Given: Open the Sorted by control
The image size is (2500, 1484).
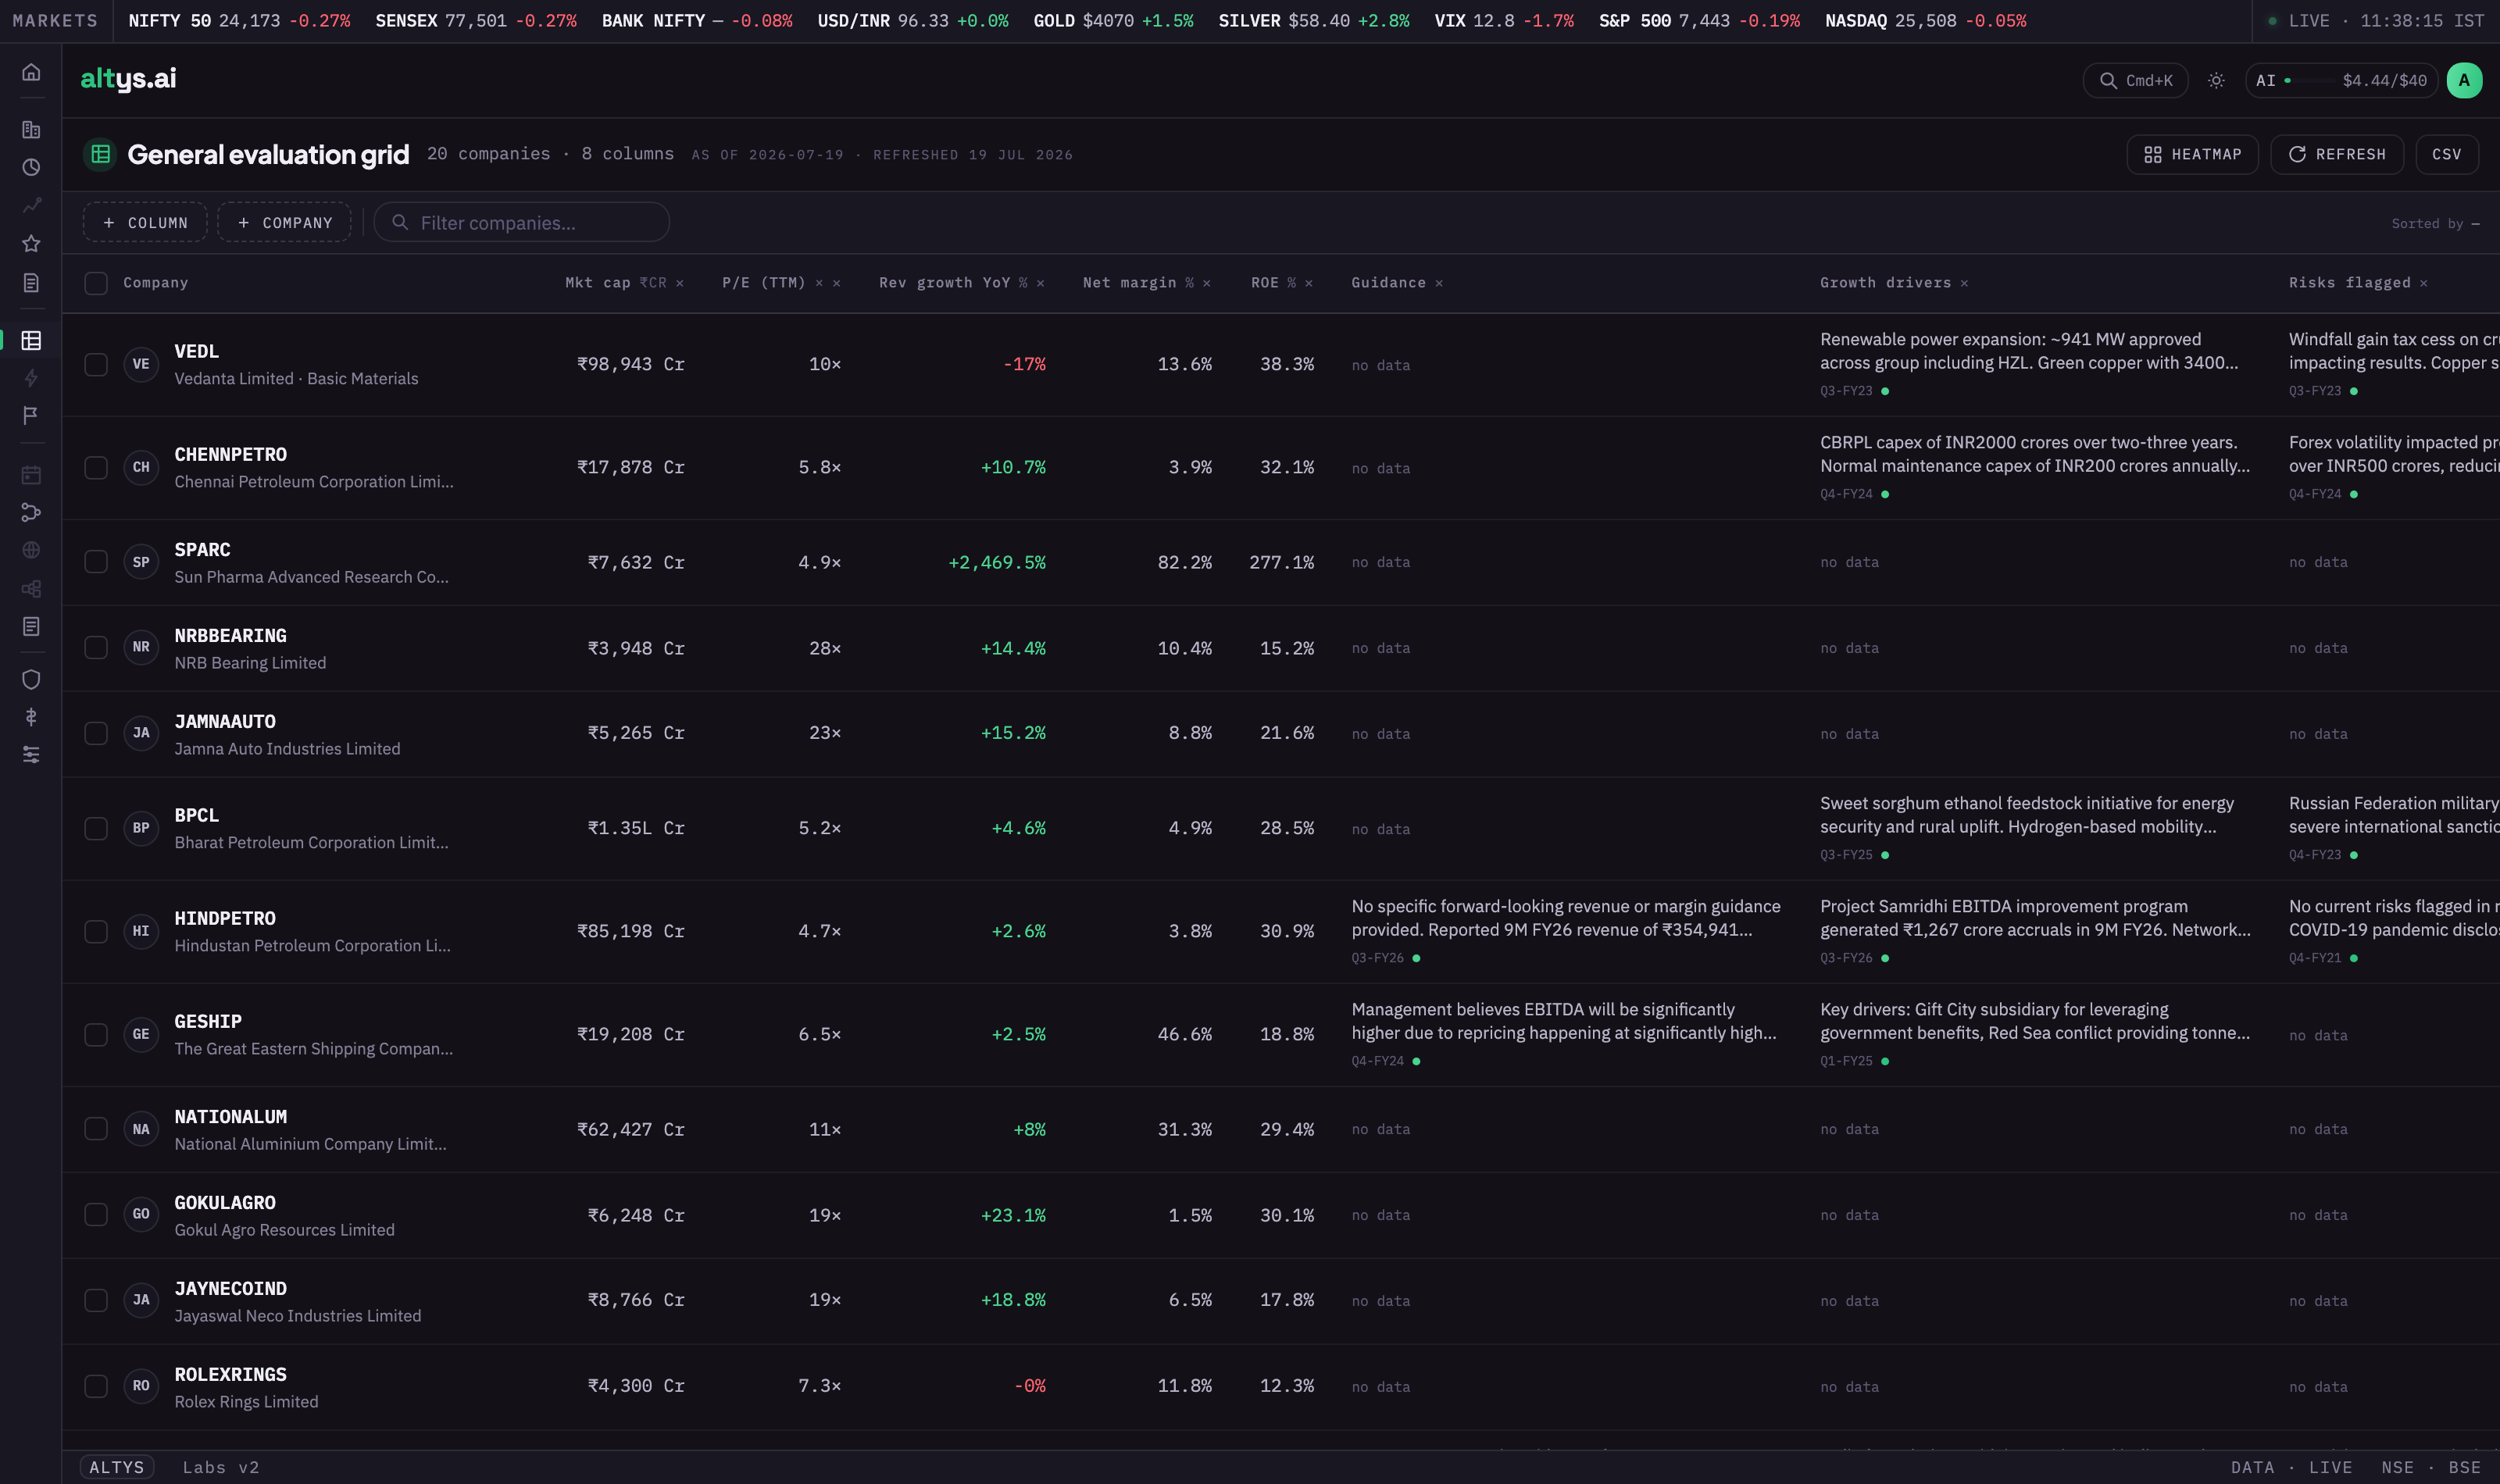Looking at the screenshot, I should click(2435, 223).
